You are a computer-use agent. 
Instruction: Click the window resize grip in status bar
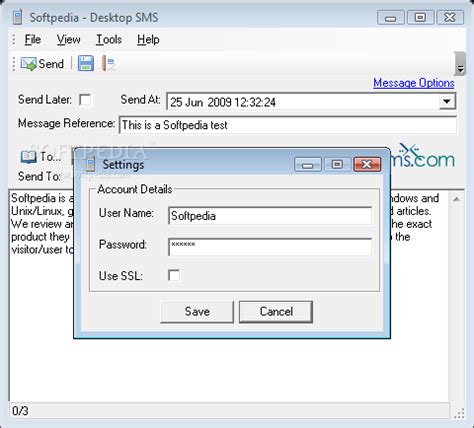[459, 413]
